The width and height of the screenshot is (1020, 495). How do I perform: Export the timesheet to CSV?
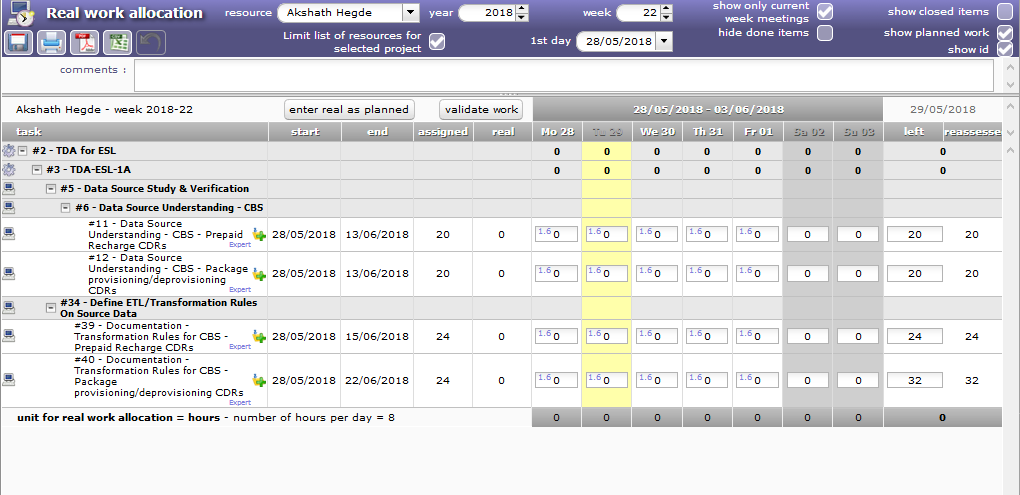tap(119, 43)
